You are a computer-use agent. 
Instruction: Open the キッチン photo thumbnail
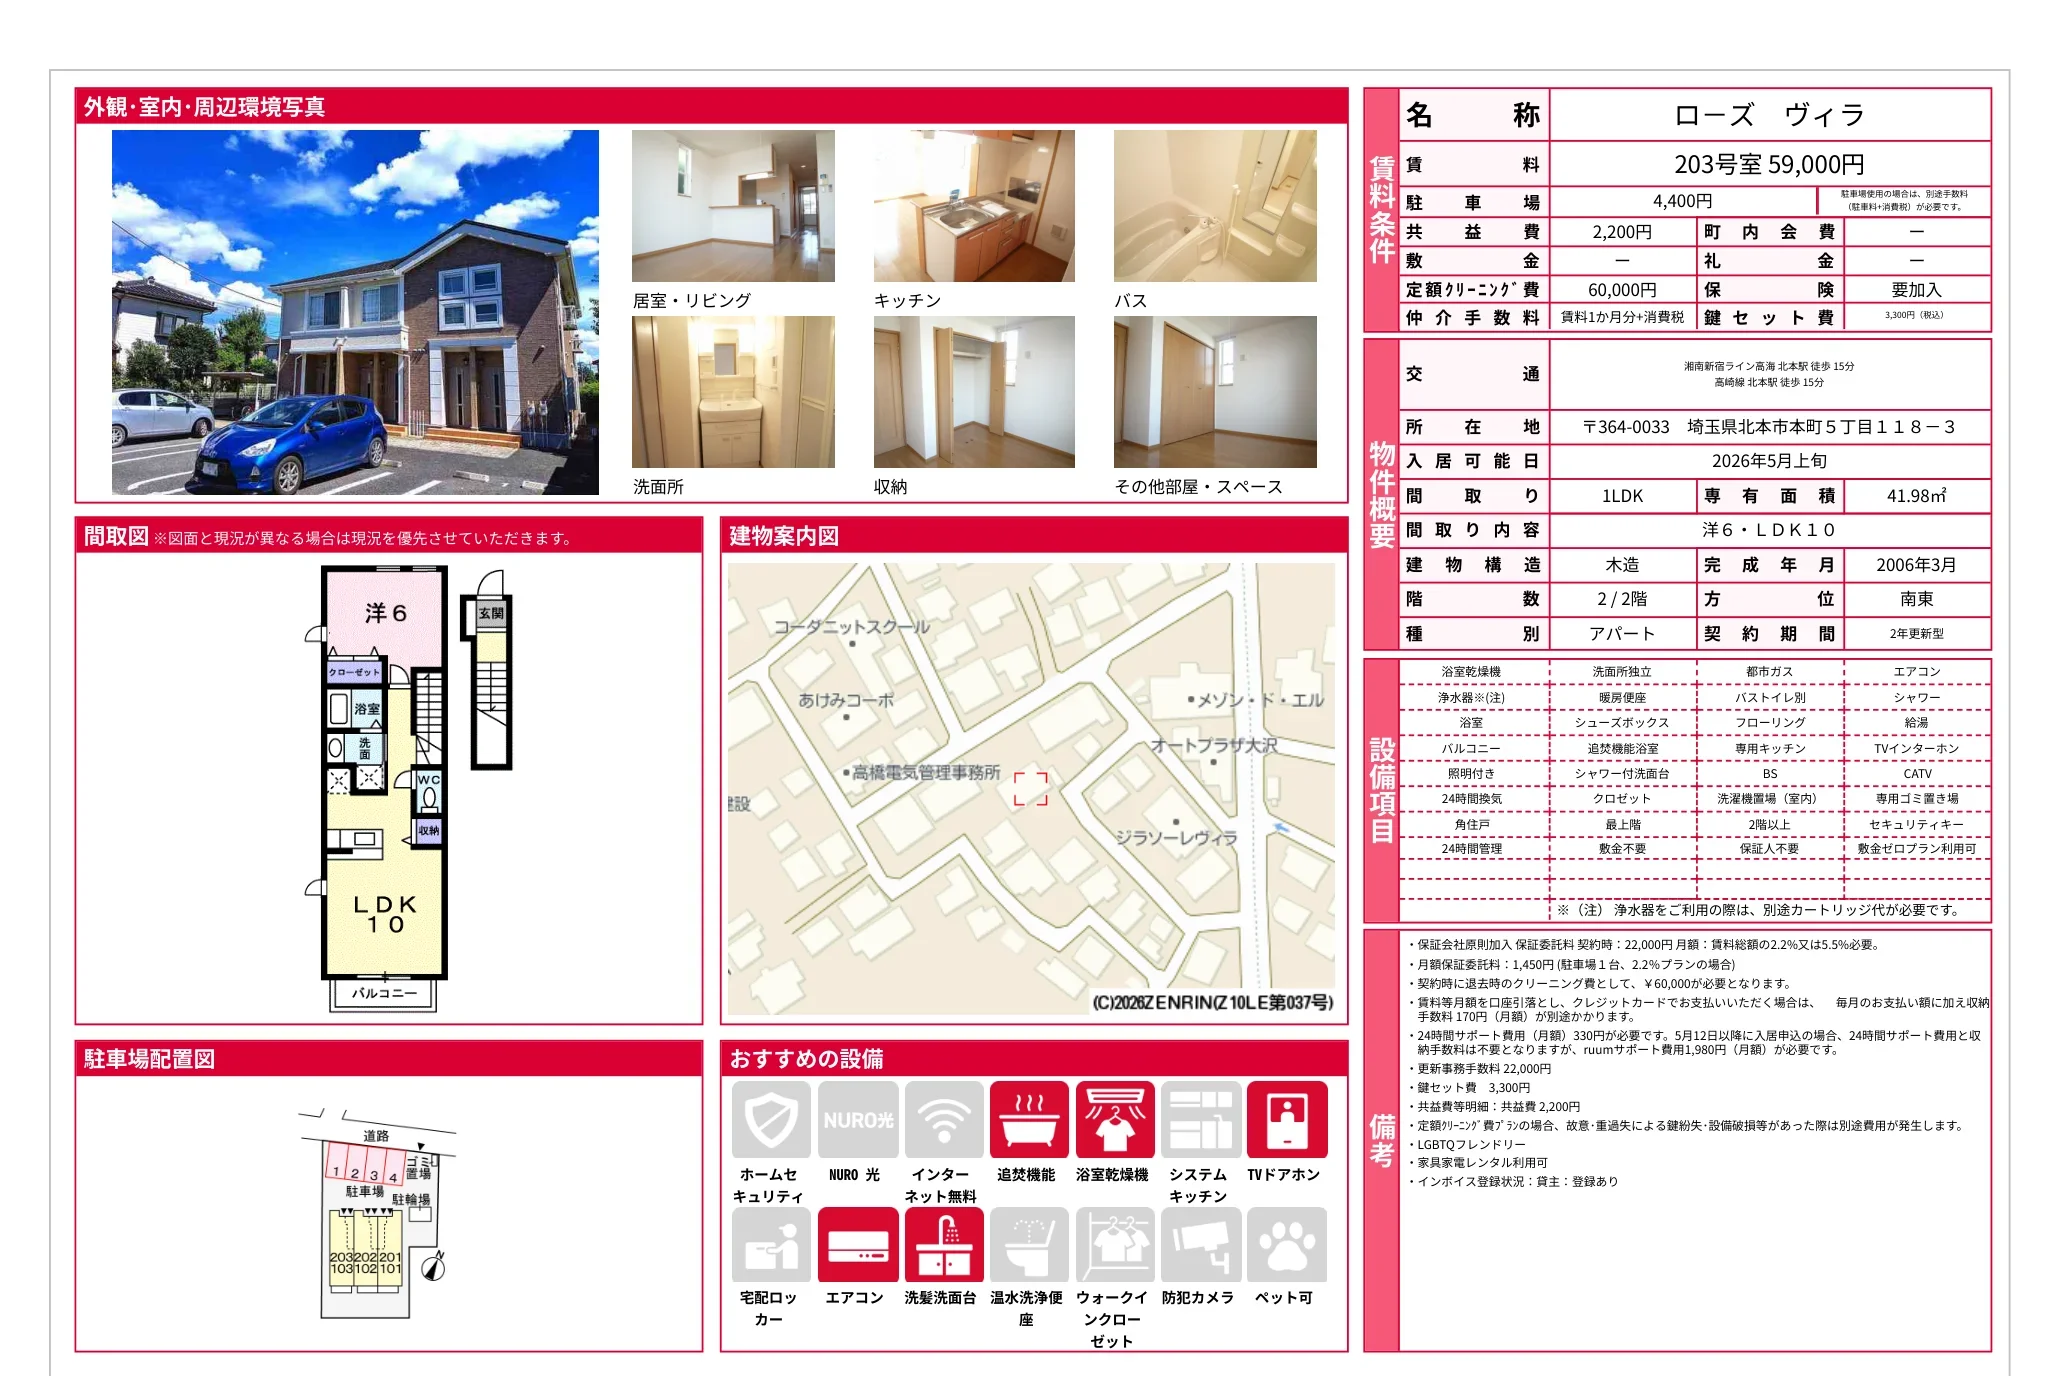click(x=974, y=206)
